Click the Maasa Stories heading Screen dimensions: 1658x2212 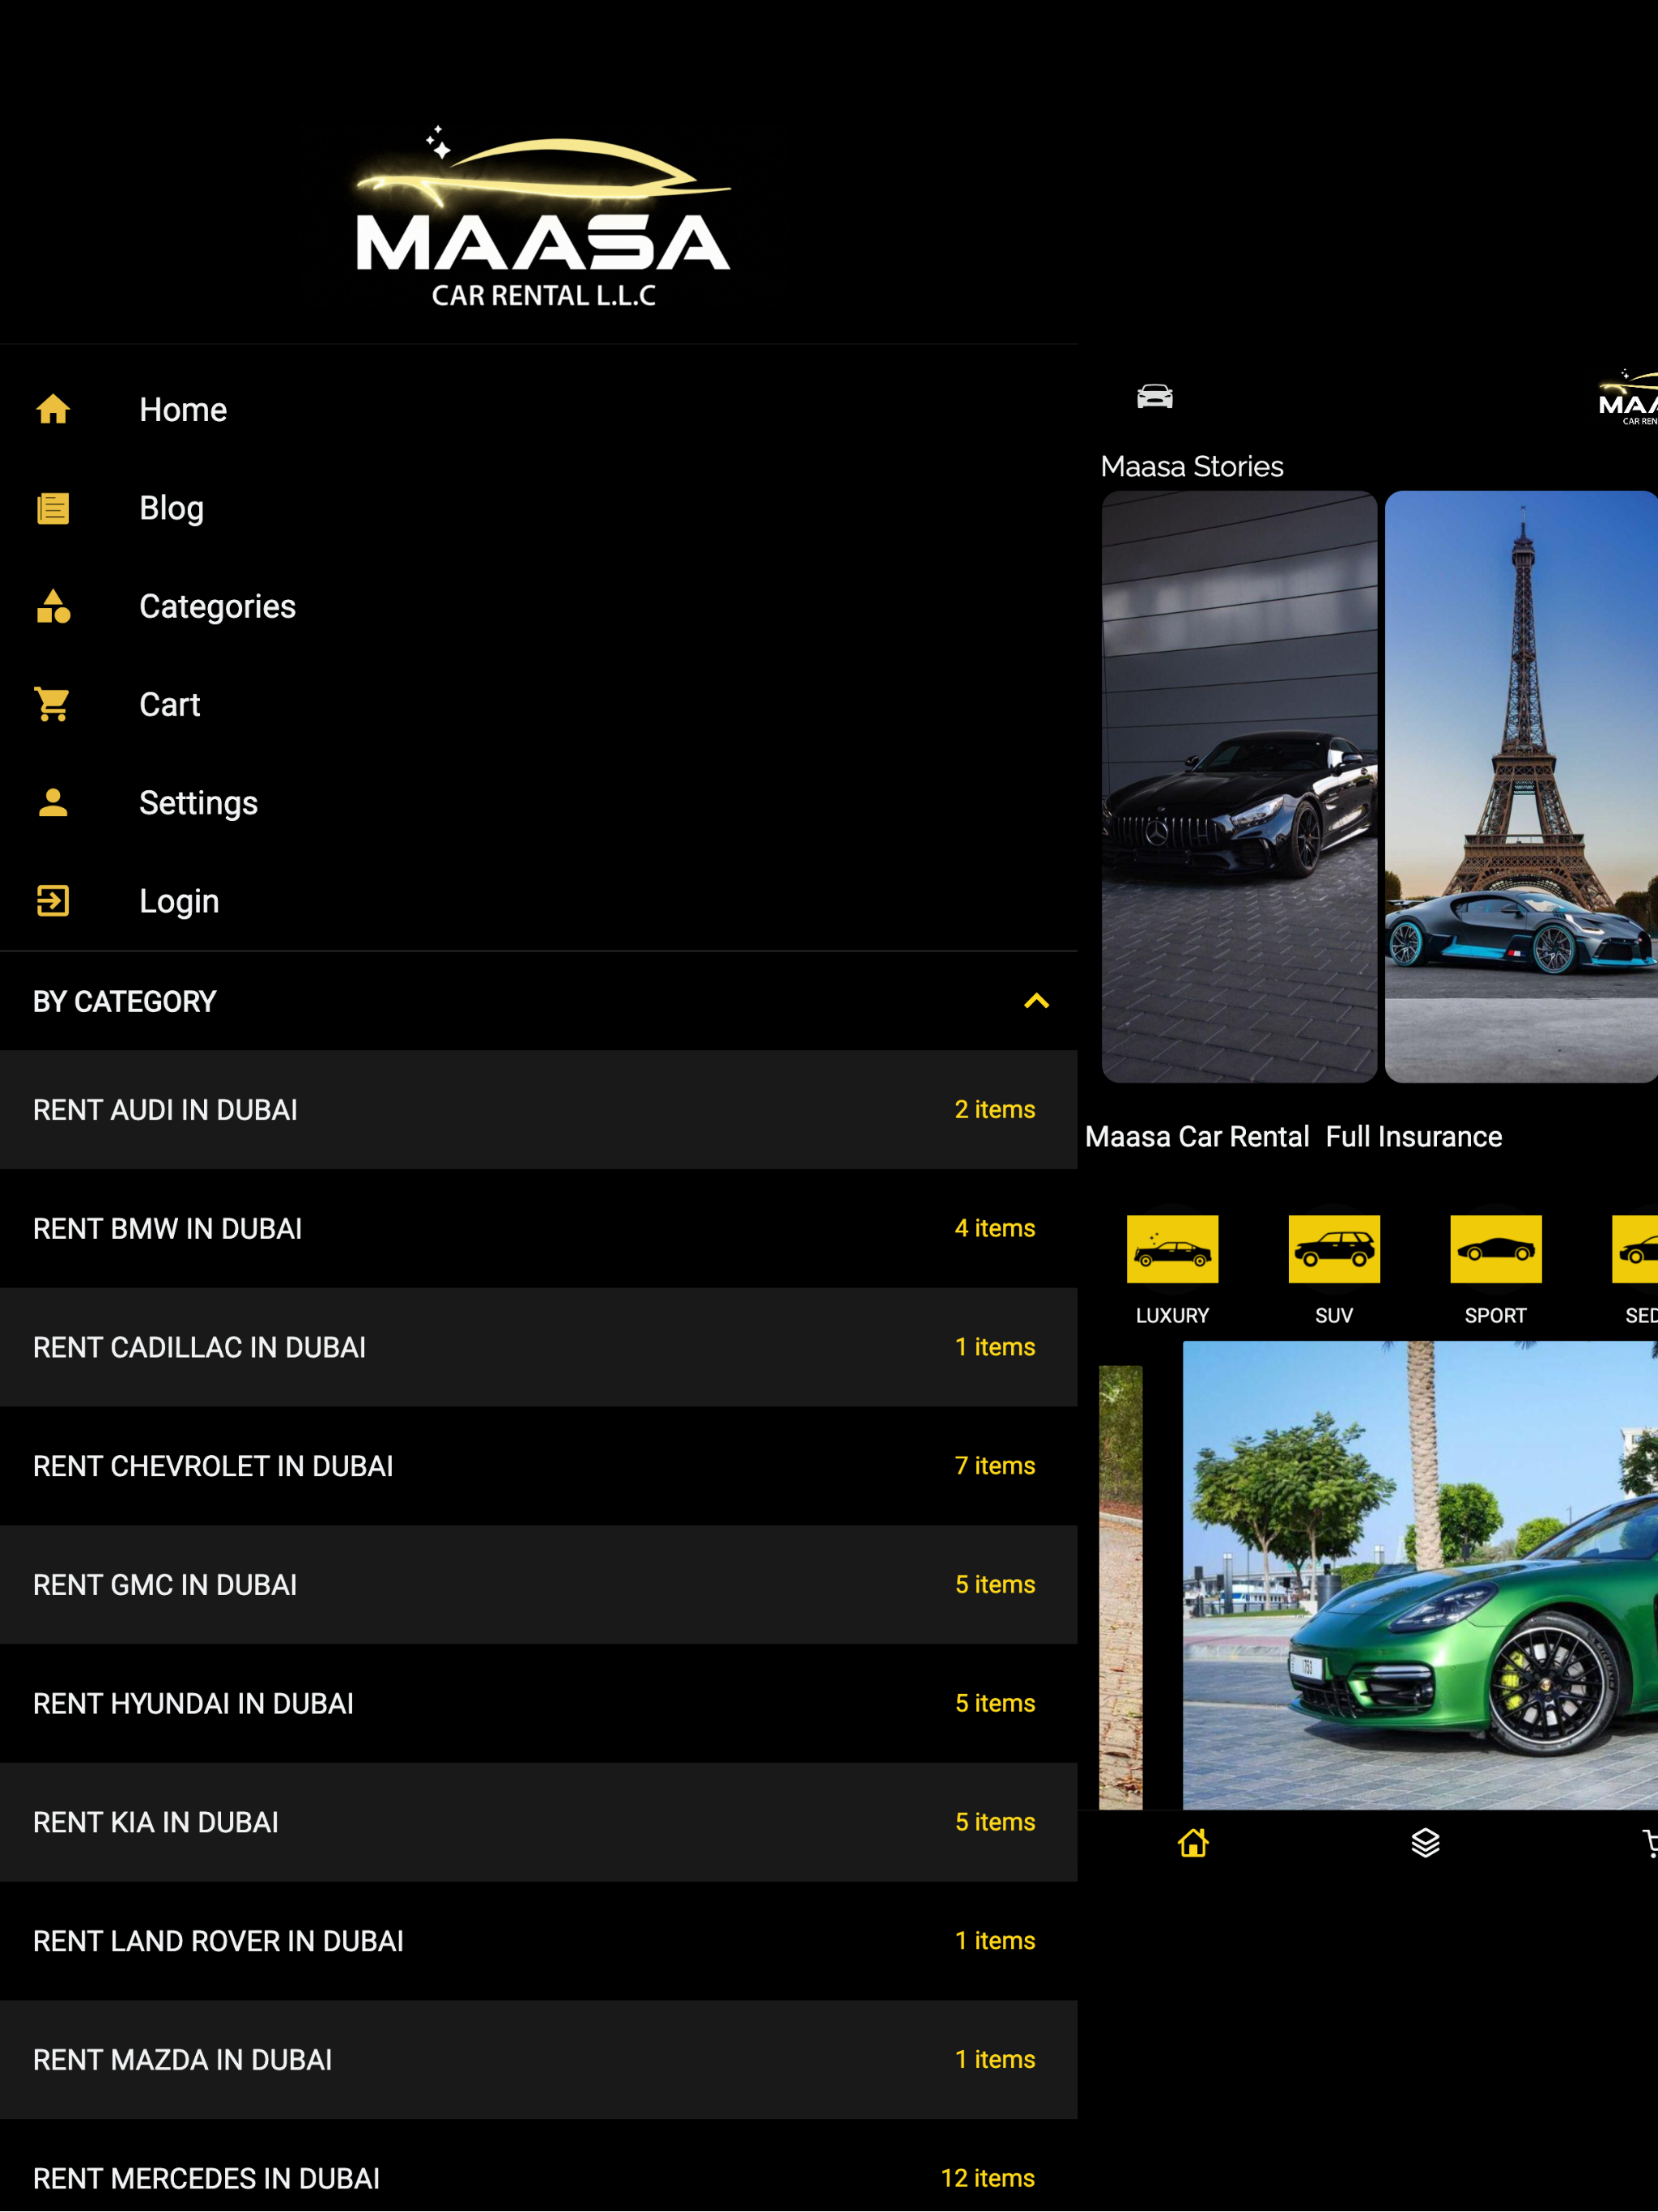[x=1192, y=466]
